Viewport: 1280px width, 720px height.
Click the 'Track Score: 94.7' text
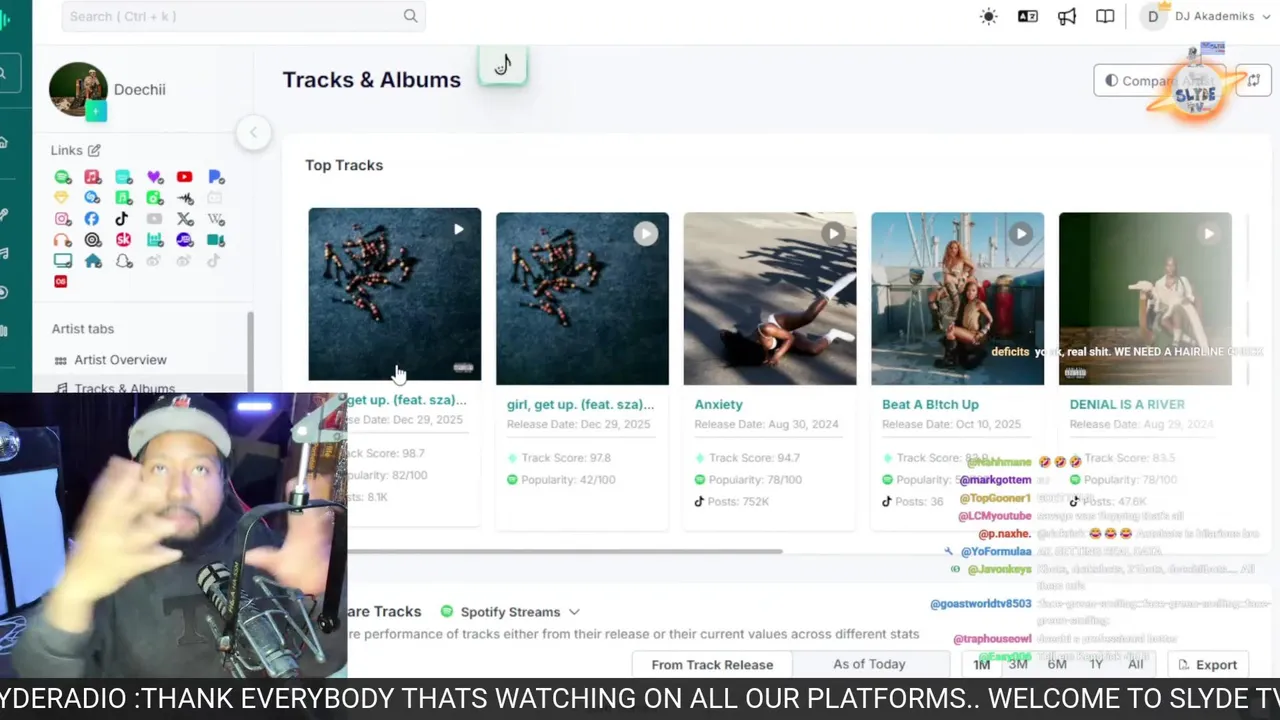(x=755, y=457)
